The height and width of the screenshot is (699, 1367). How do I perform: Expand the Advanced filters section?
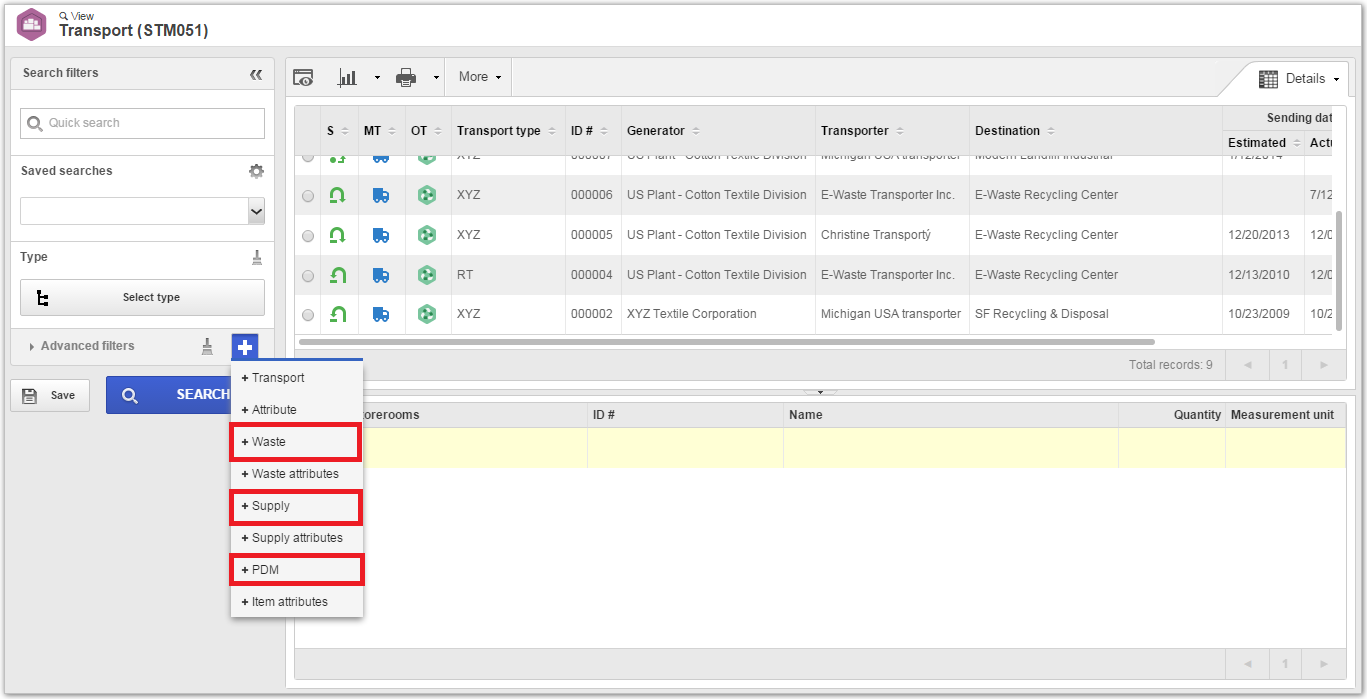pyautogui.click(x=87, y=346)
